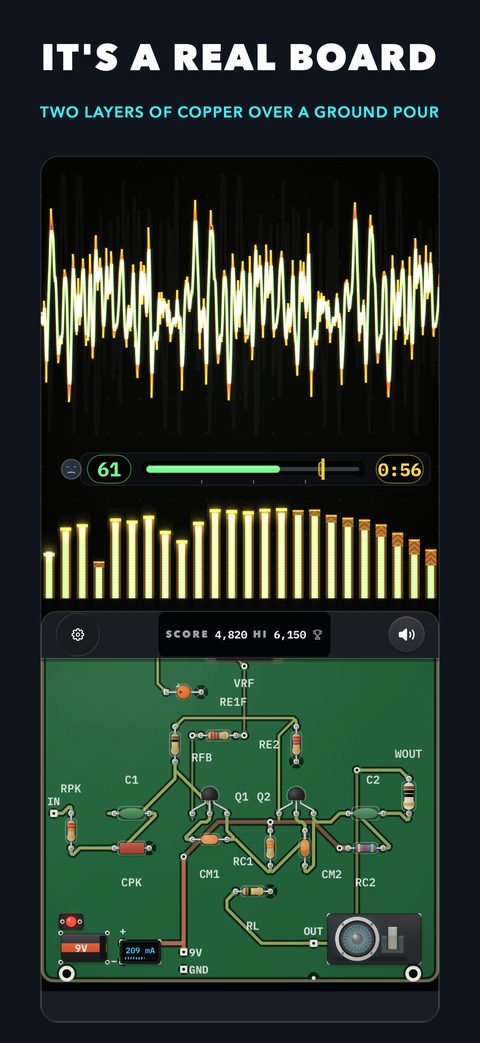Select the red CPK capacitor
The width and height of the screenshot is (480, 1043).
point(132,847)
